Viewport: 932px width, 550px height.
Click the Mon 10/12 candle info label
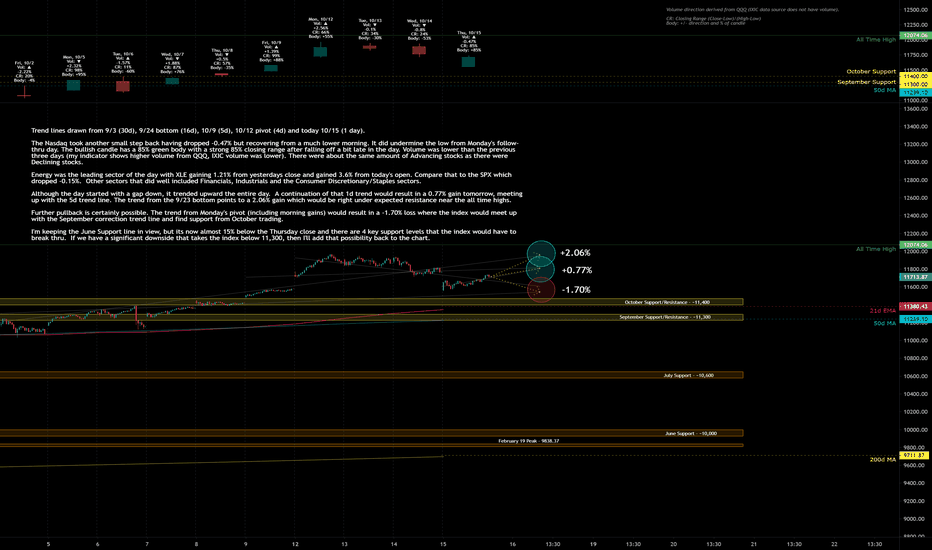(x=320, y=28)
